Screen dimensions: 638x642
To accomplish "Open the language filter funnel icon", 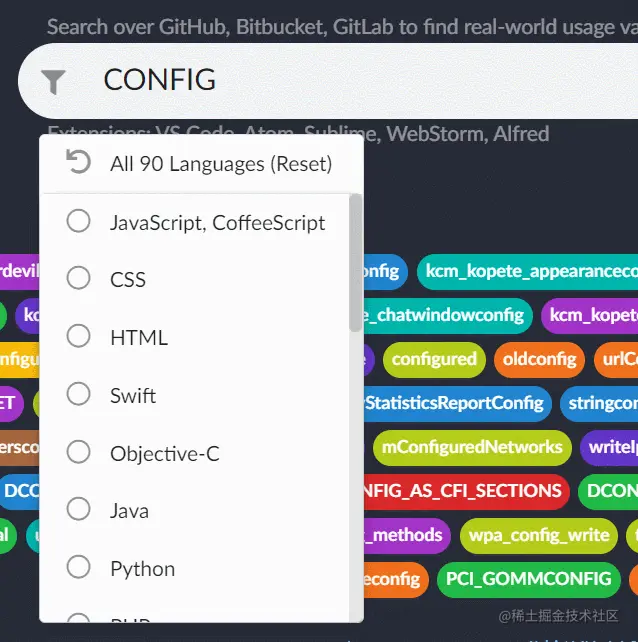I will pos(53,81).
